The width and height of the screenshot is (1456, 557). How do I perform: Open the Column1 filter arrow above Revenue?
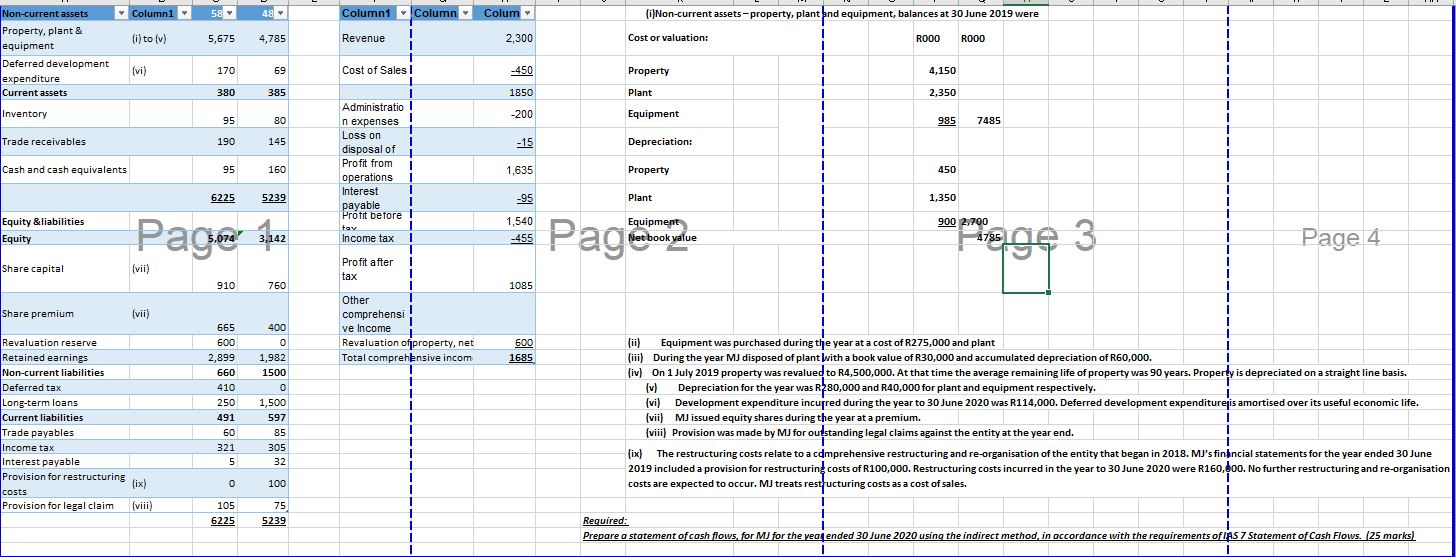pos(402,13)
